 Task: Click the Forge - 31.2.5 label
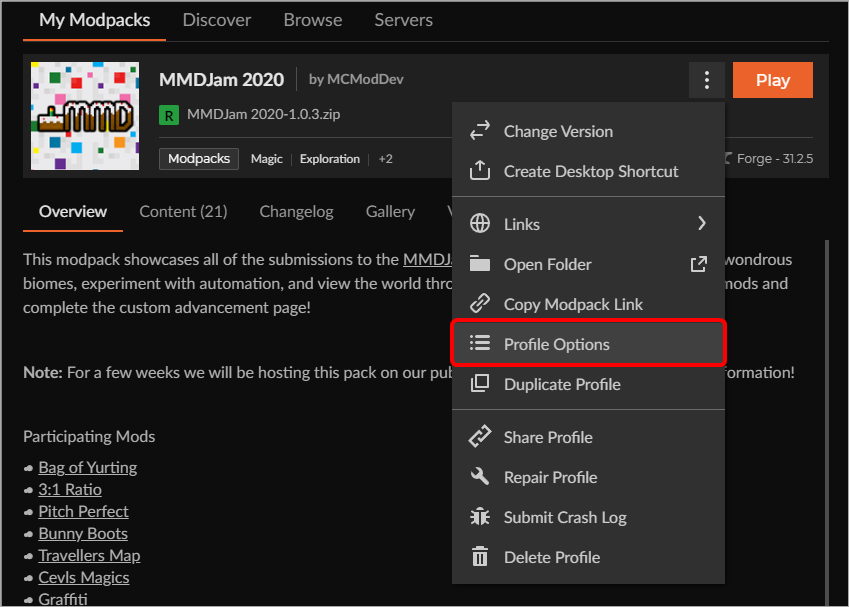tap(774, 159)
